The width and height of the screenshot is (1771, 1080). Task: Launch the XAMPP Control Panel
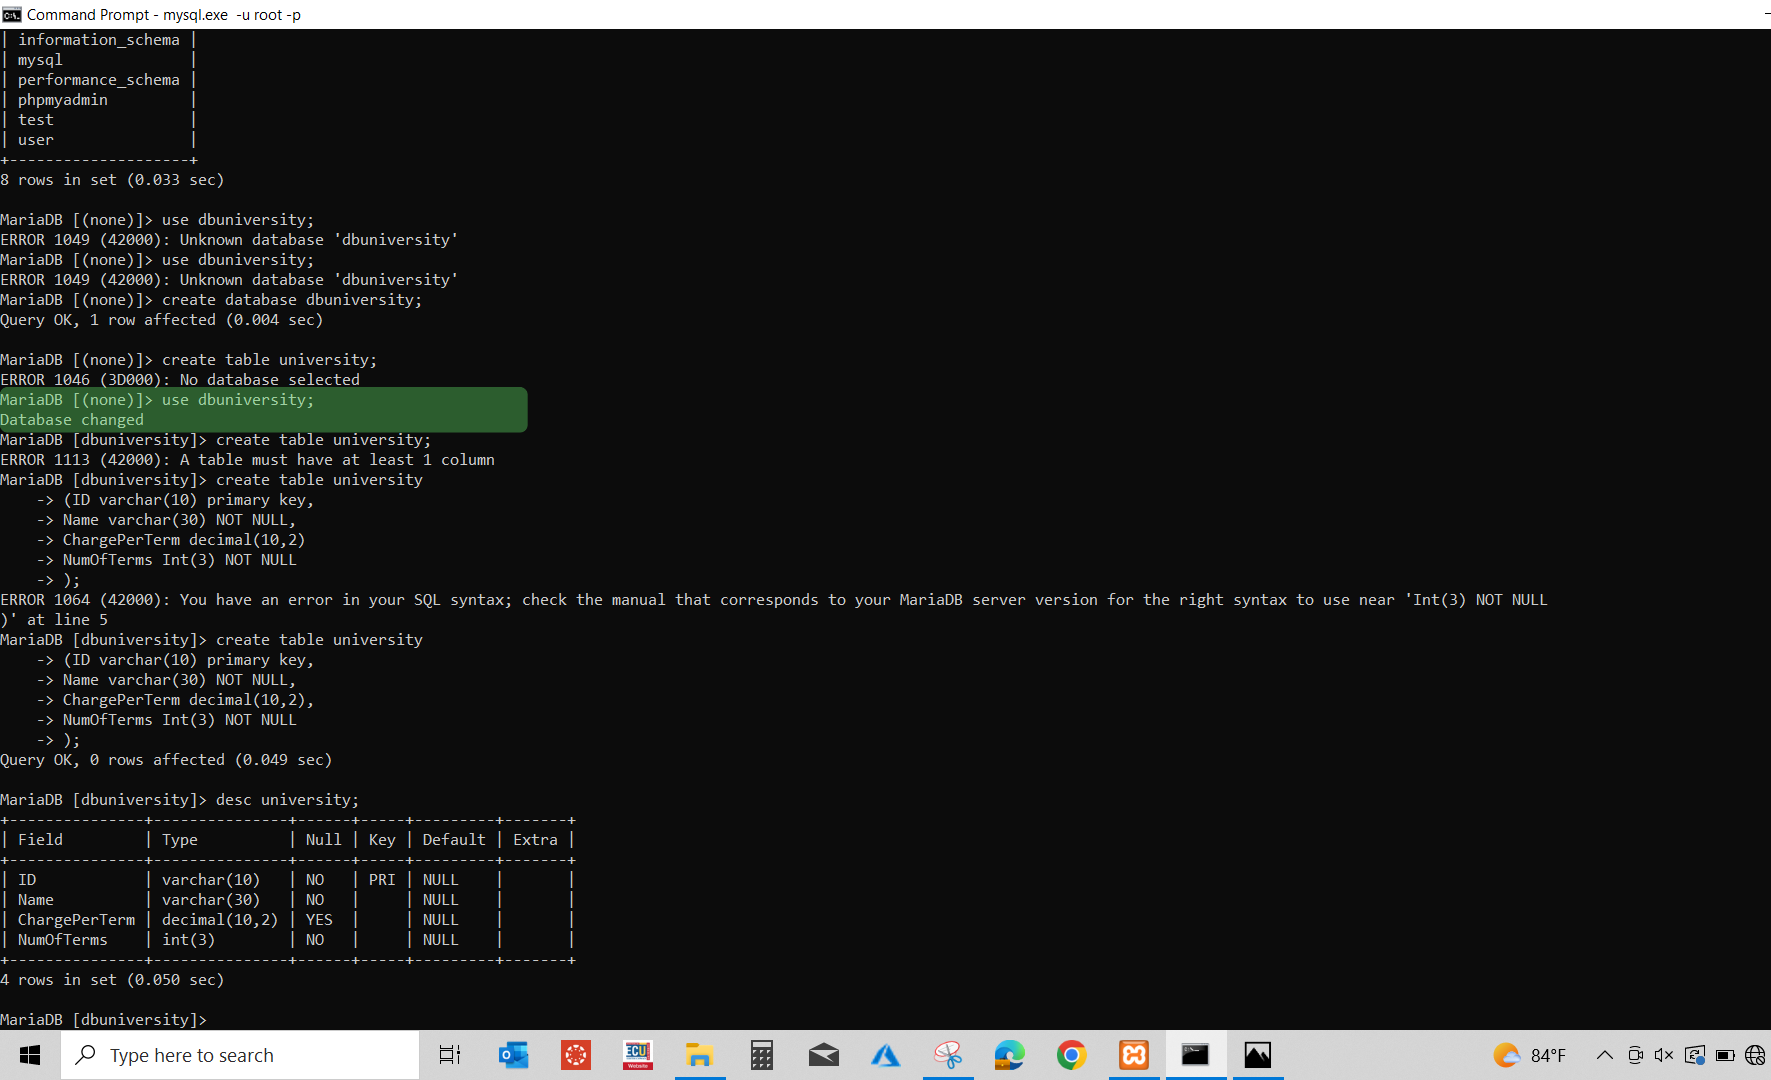[1133, 1055]
